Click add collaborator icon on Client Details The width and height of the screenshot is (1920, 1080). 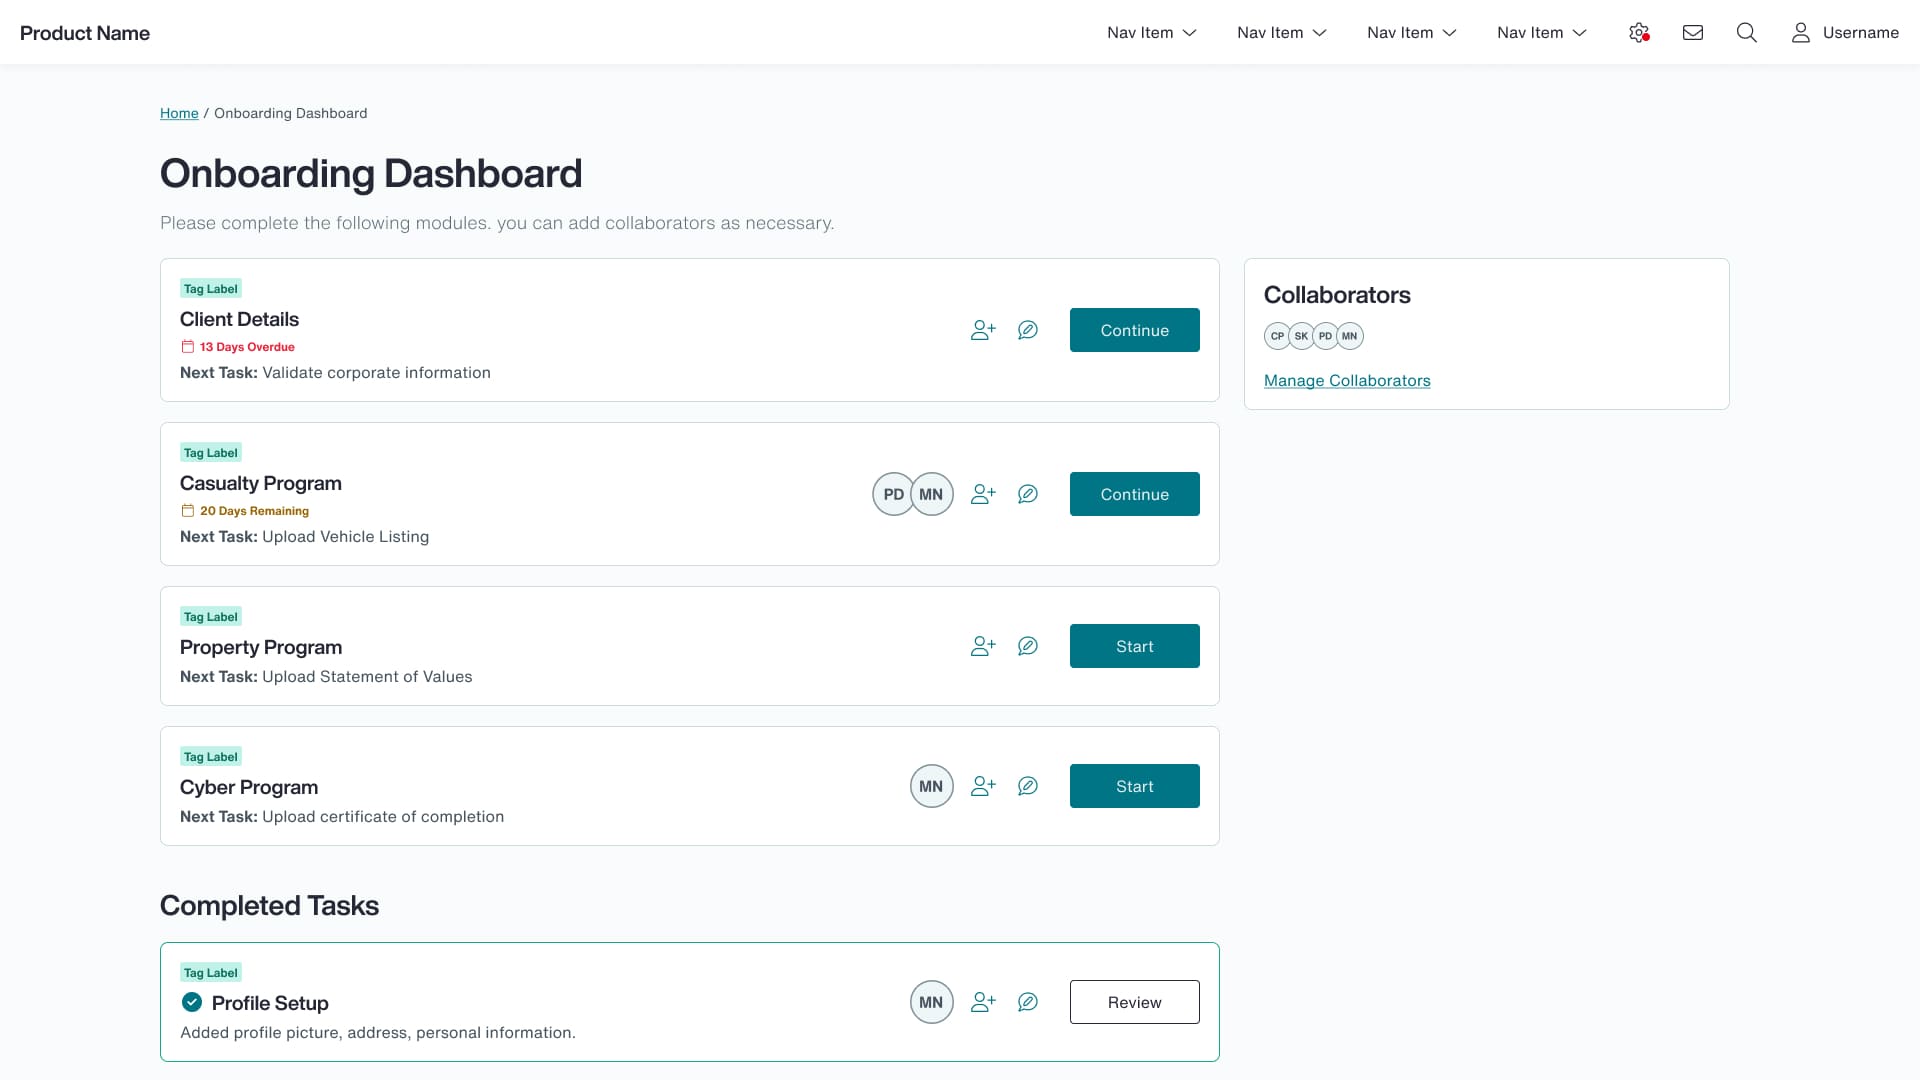(x=983, y=330)
